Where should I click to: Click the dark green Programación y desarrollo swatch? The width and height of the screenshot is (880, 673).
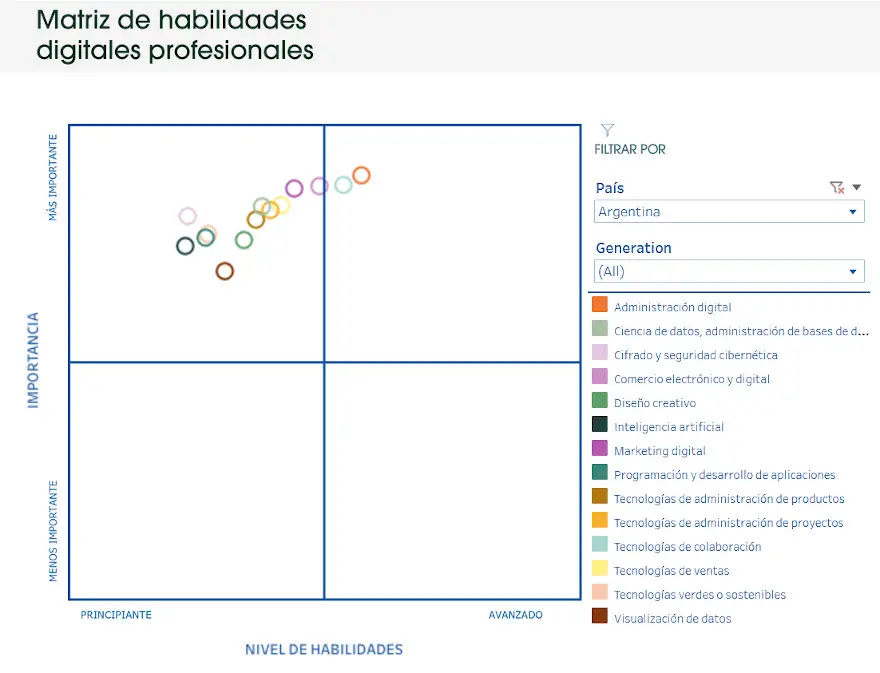click(x=600, y=472)
